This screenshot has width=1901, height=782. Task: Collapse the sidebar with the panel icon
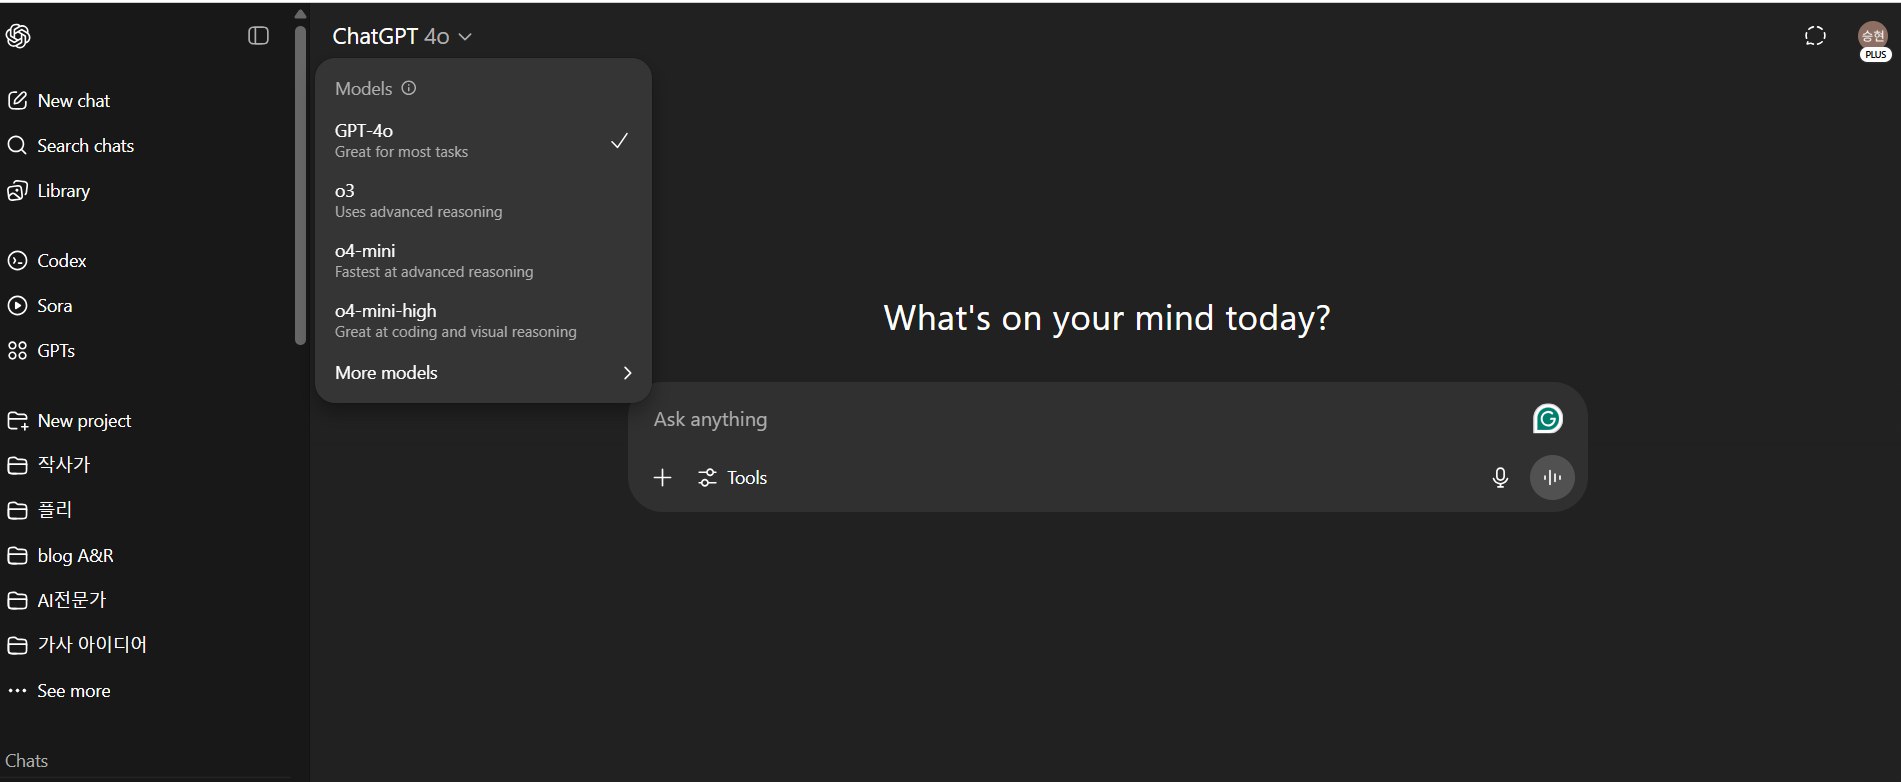[258, 36]
